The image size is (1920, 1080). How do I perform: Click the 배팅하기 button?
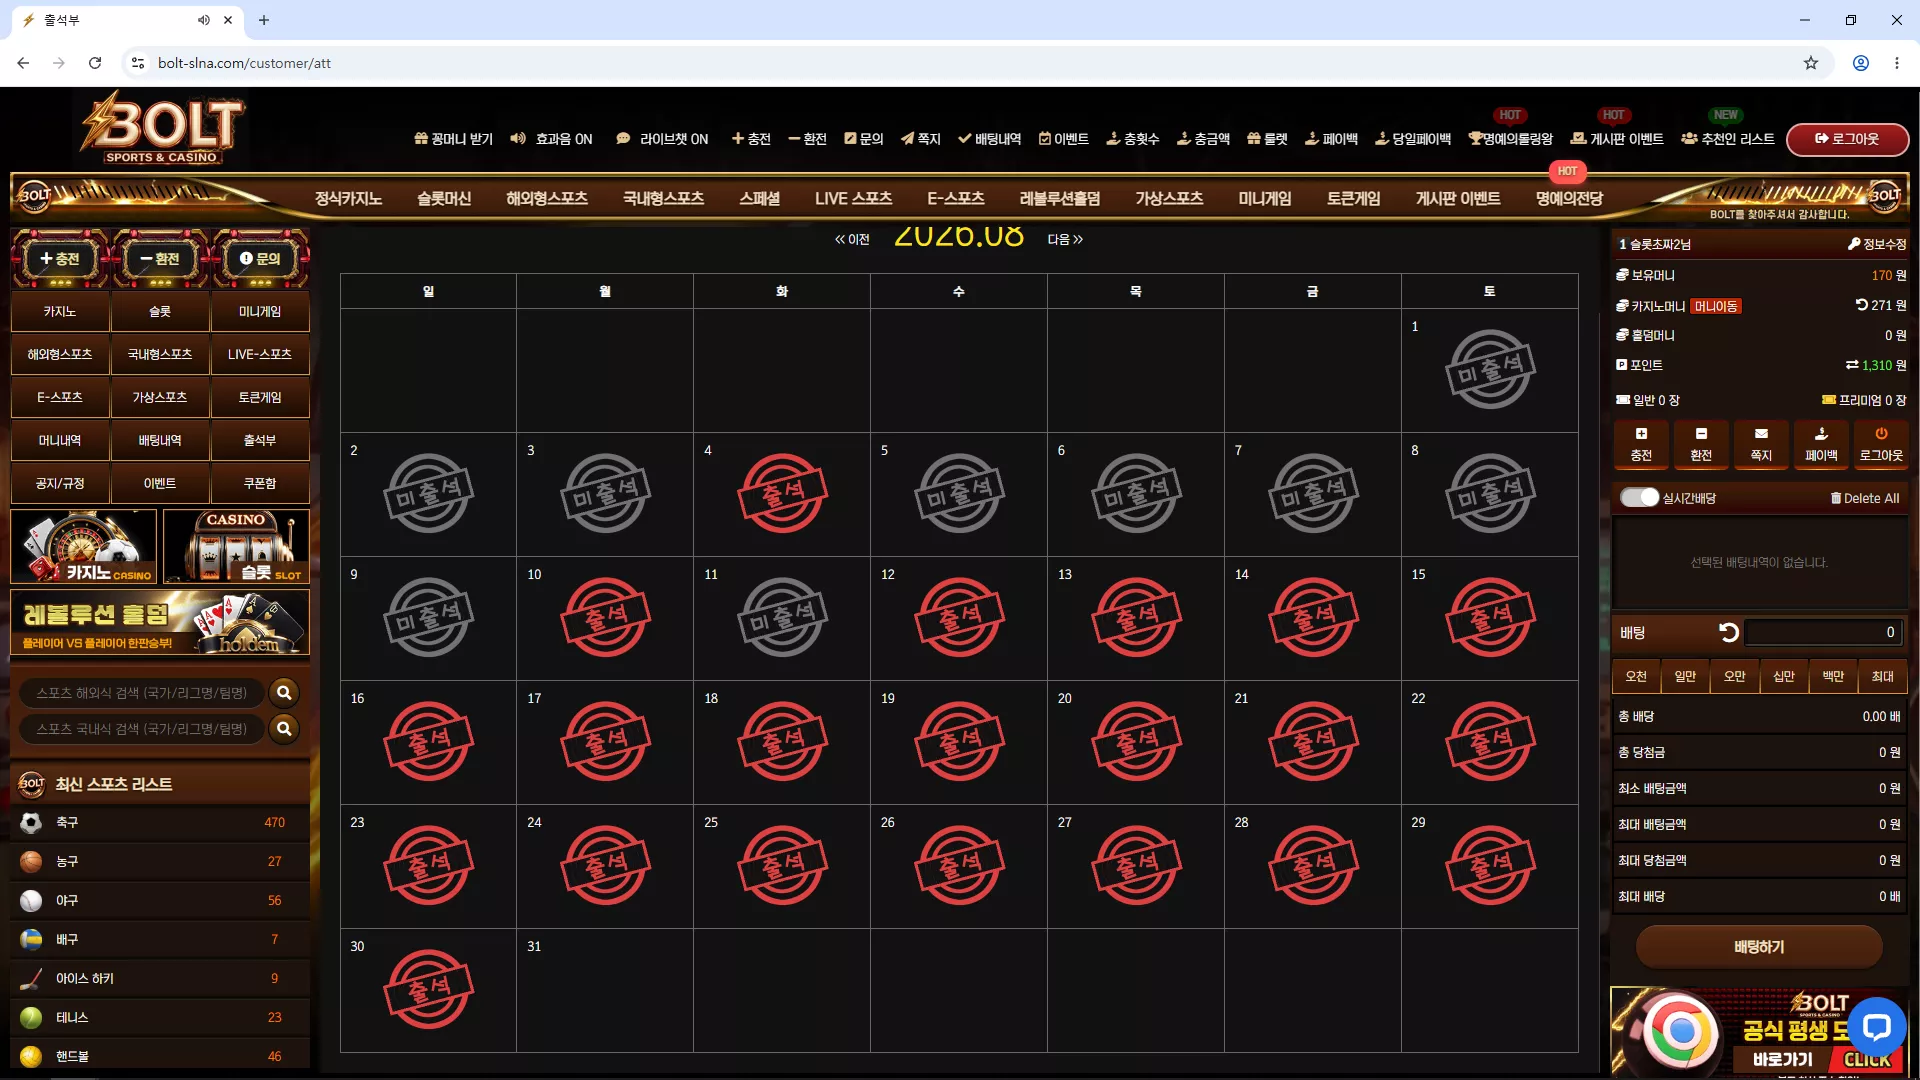coord(1759,947)
